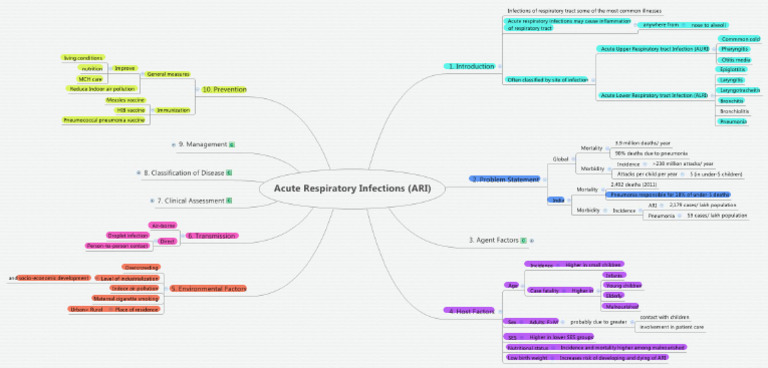
Task: Select the Maternal cigarette smoking node
Action: [126, 298]
